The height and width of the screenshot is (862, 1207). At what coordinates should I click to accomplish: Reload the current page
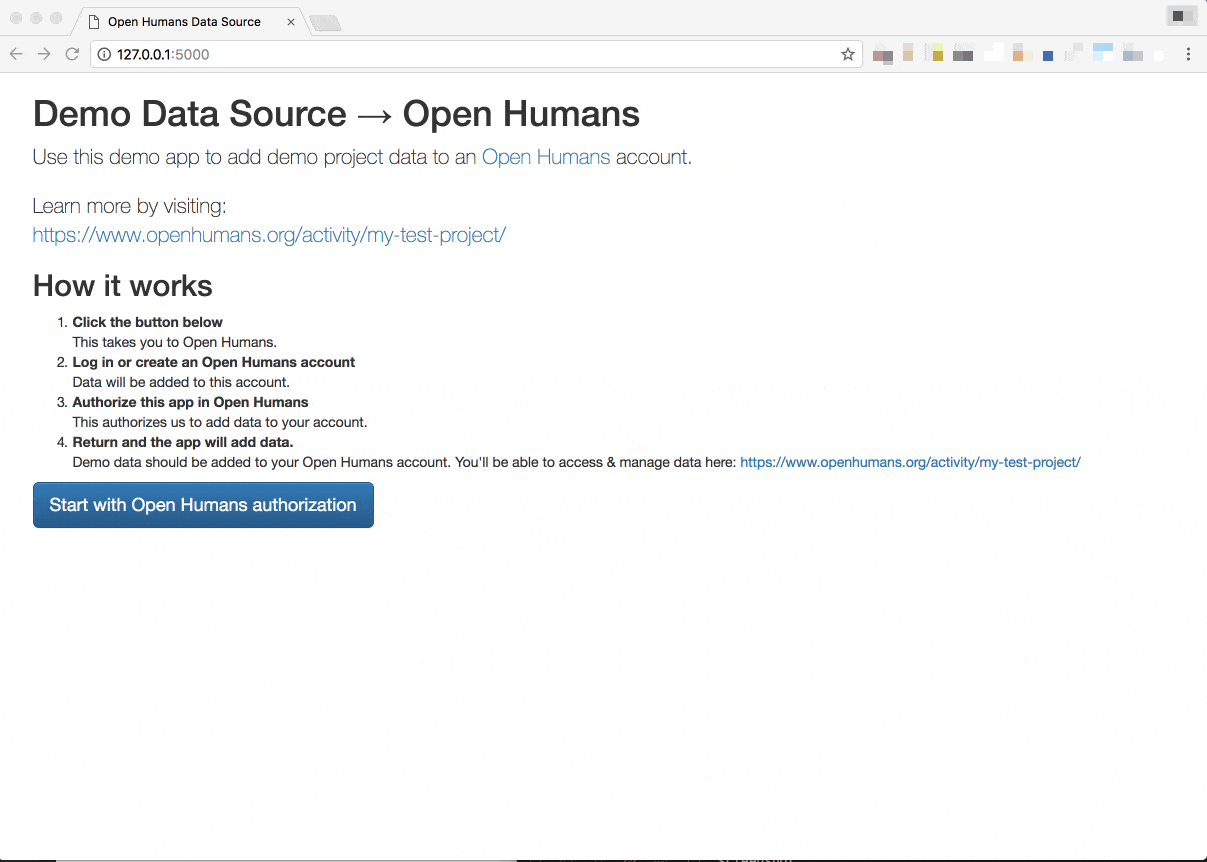click(x=72, y=54)
